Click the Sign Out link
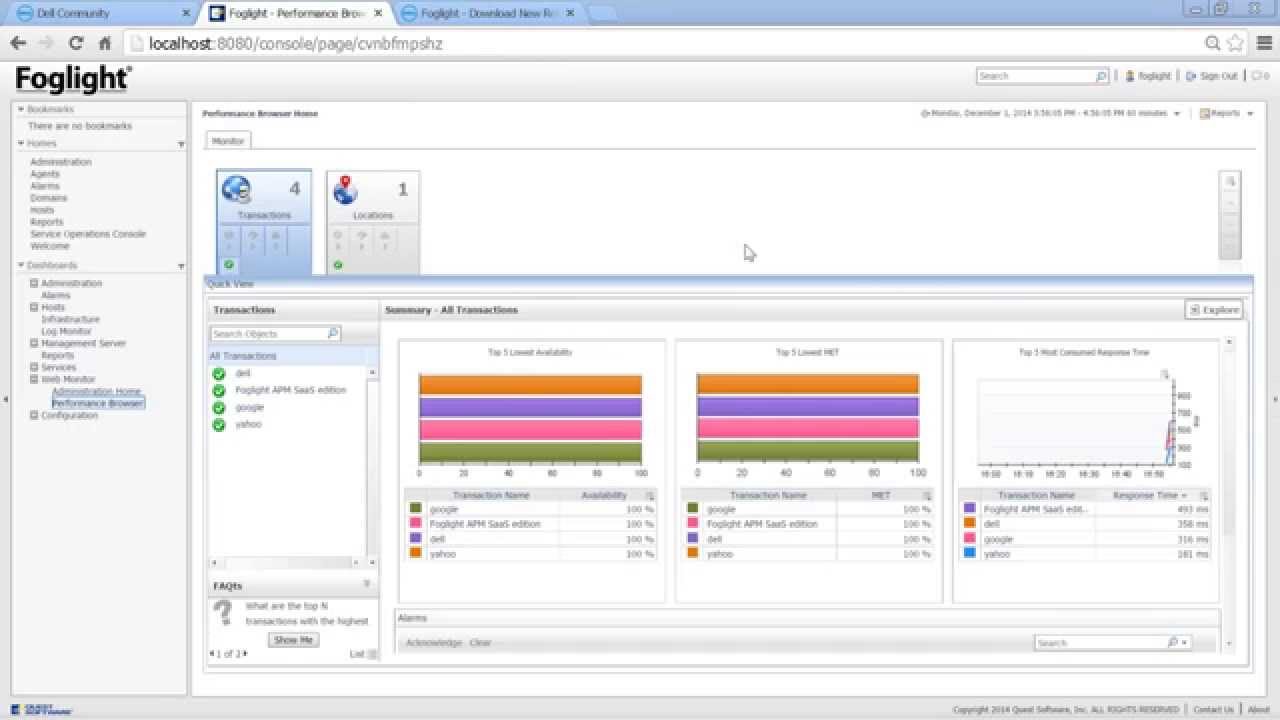The height and width of the screenshot is (720, 1280). 1218,76
